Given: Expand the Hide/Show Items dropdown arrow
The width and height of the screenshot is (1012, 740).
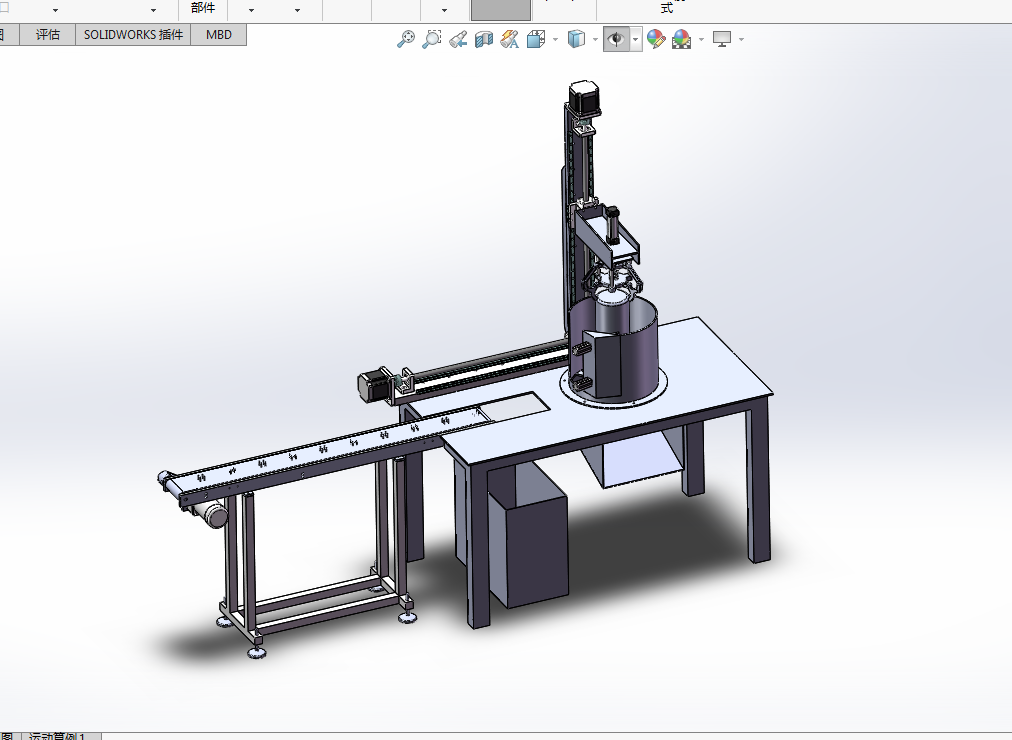Looking at the screenshot, I should pos(636,39).
